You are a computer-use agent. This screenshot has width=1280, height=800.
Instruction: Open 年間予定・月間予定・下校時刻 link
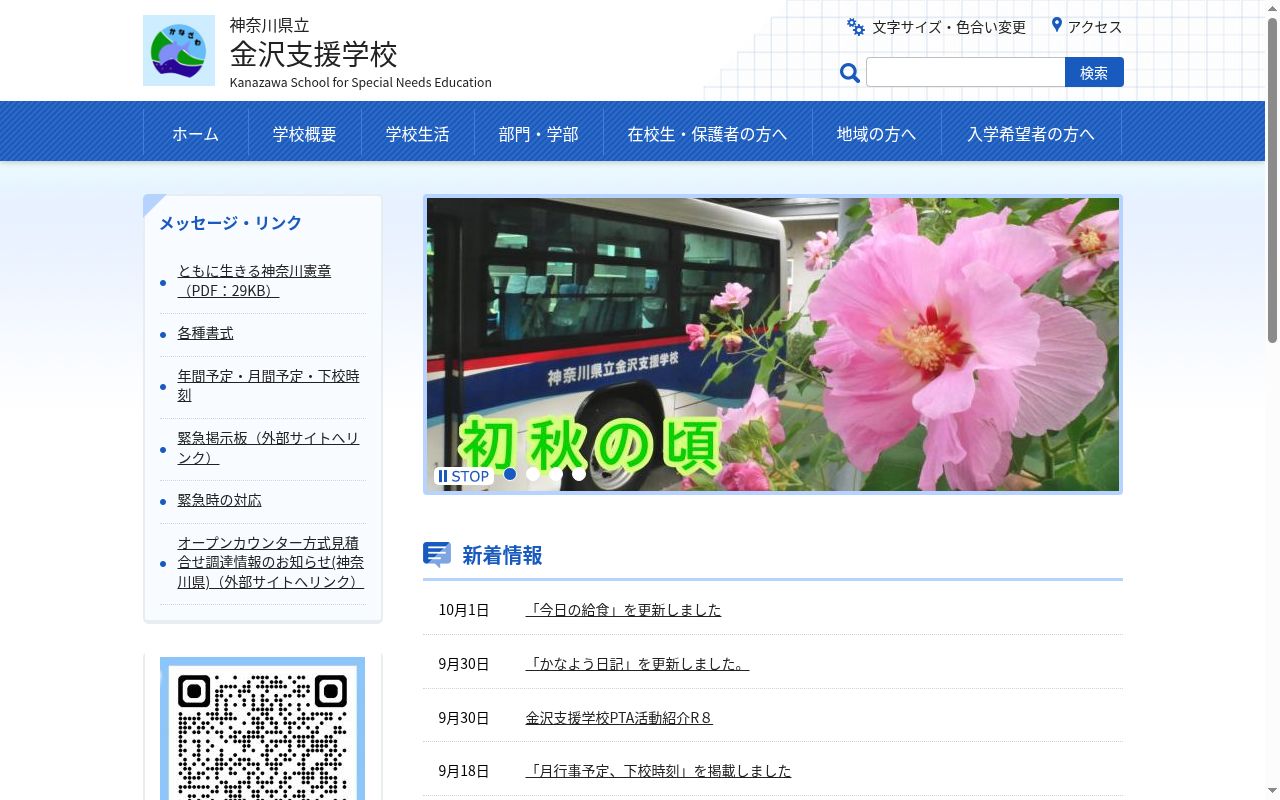(268, 386)
